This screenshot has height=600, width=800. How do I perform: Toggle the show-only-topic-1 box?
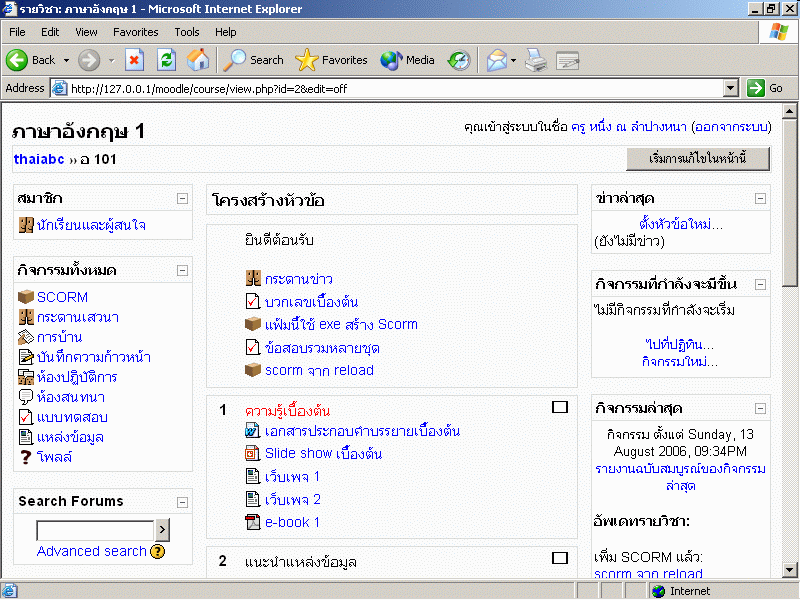560,407
